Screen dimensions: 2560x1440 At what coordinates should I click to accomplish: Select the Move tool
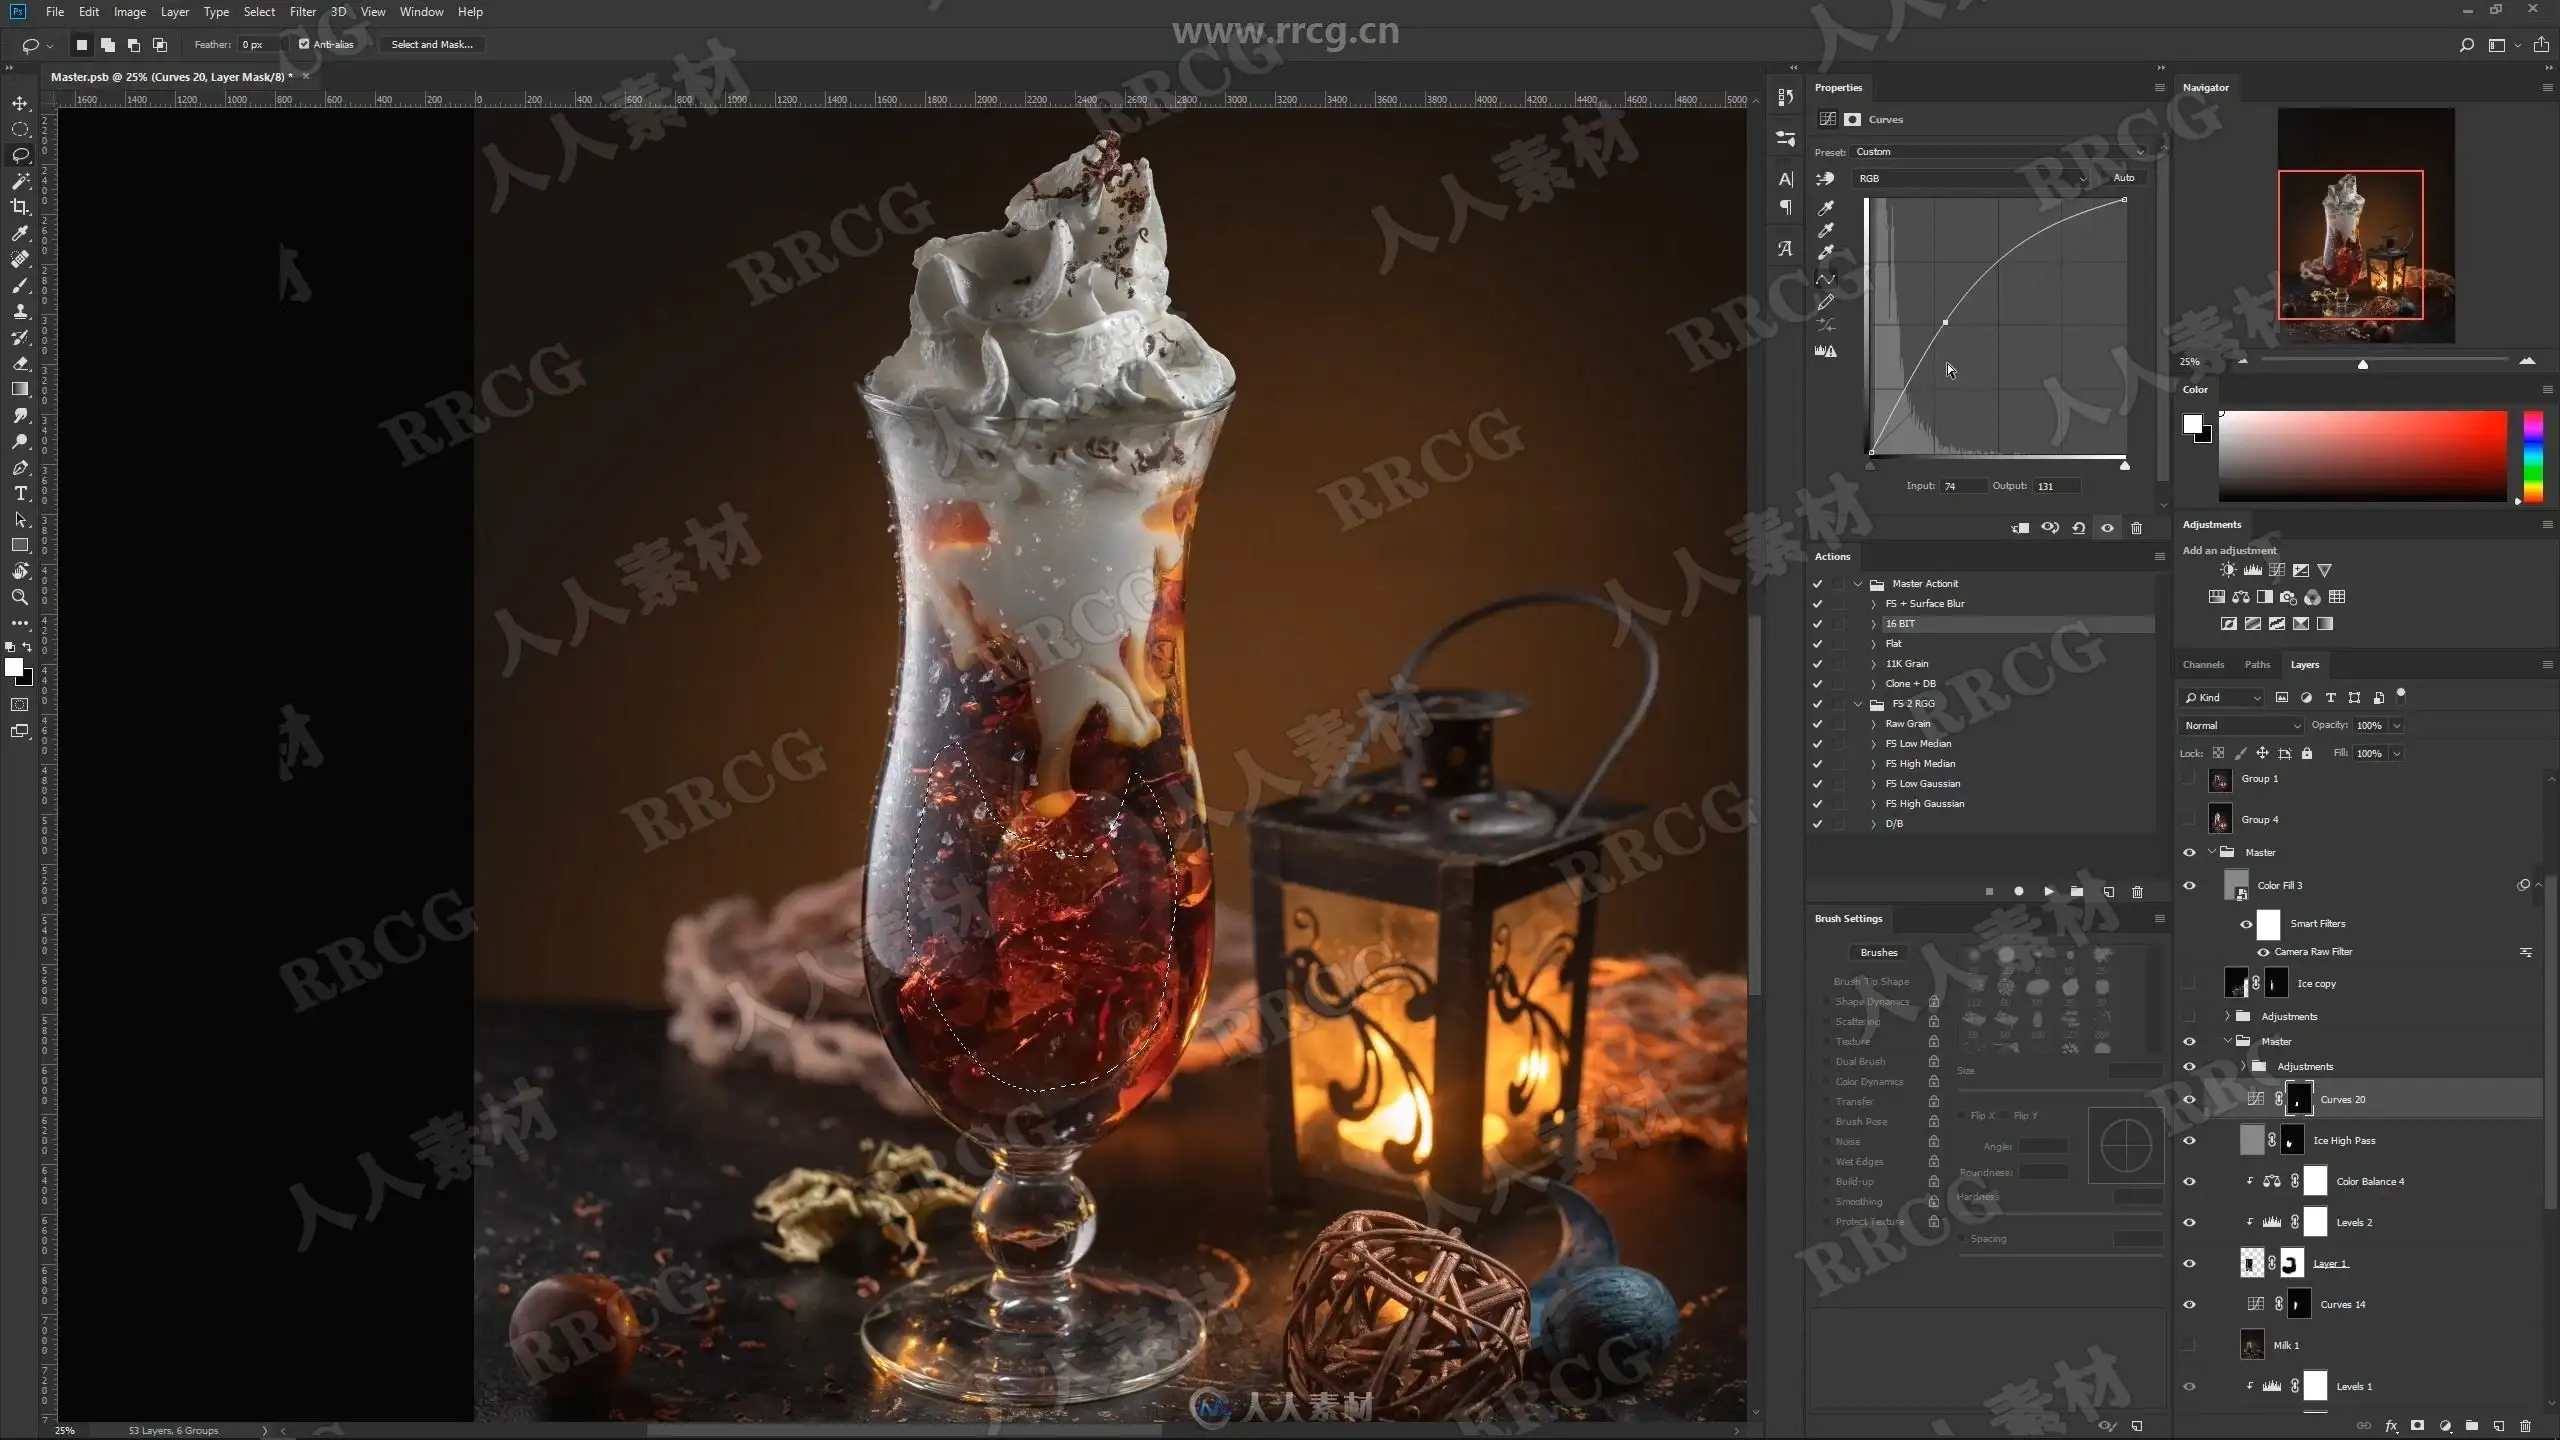20,103
